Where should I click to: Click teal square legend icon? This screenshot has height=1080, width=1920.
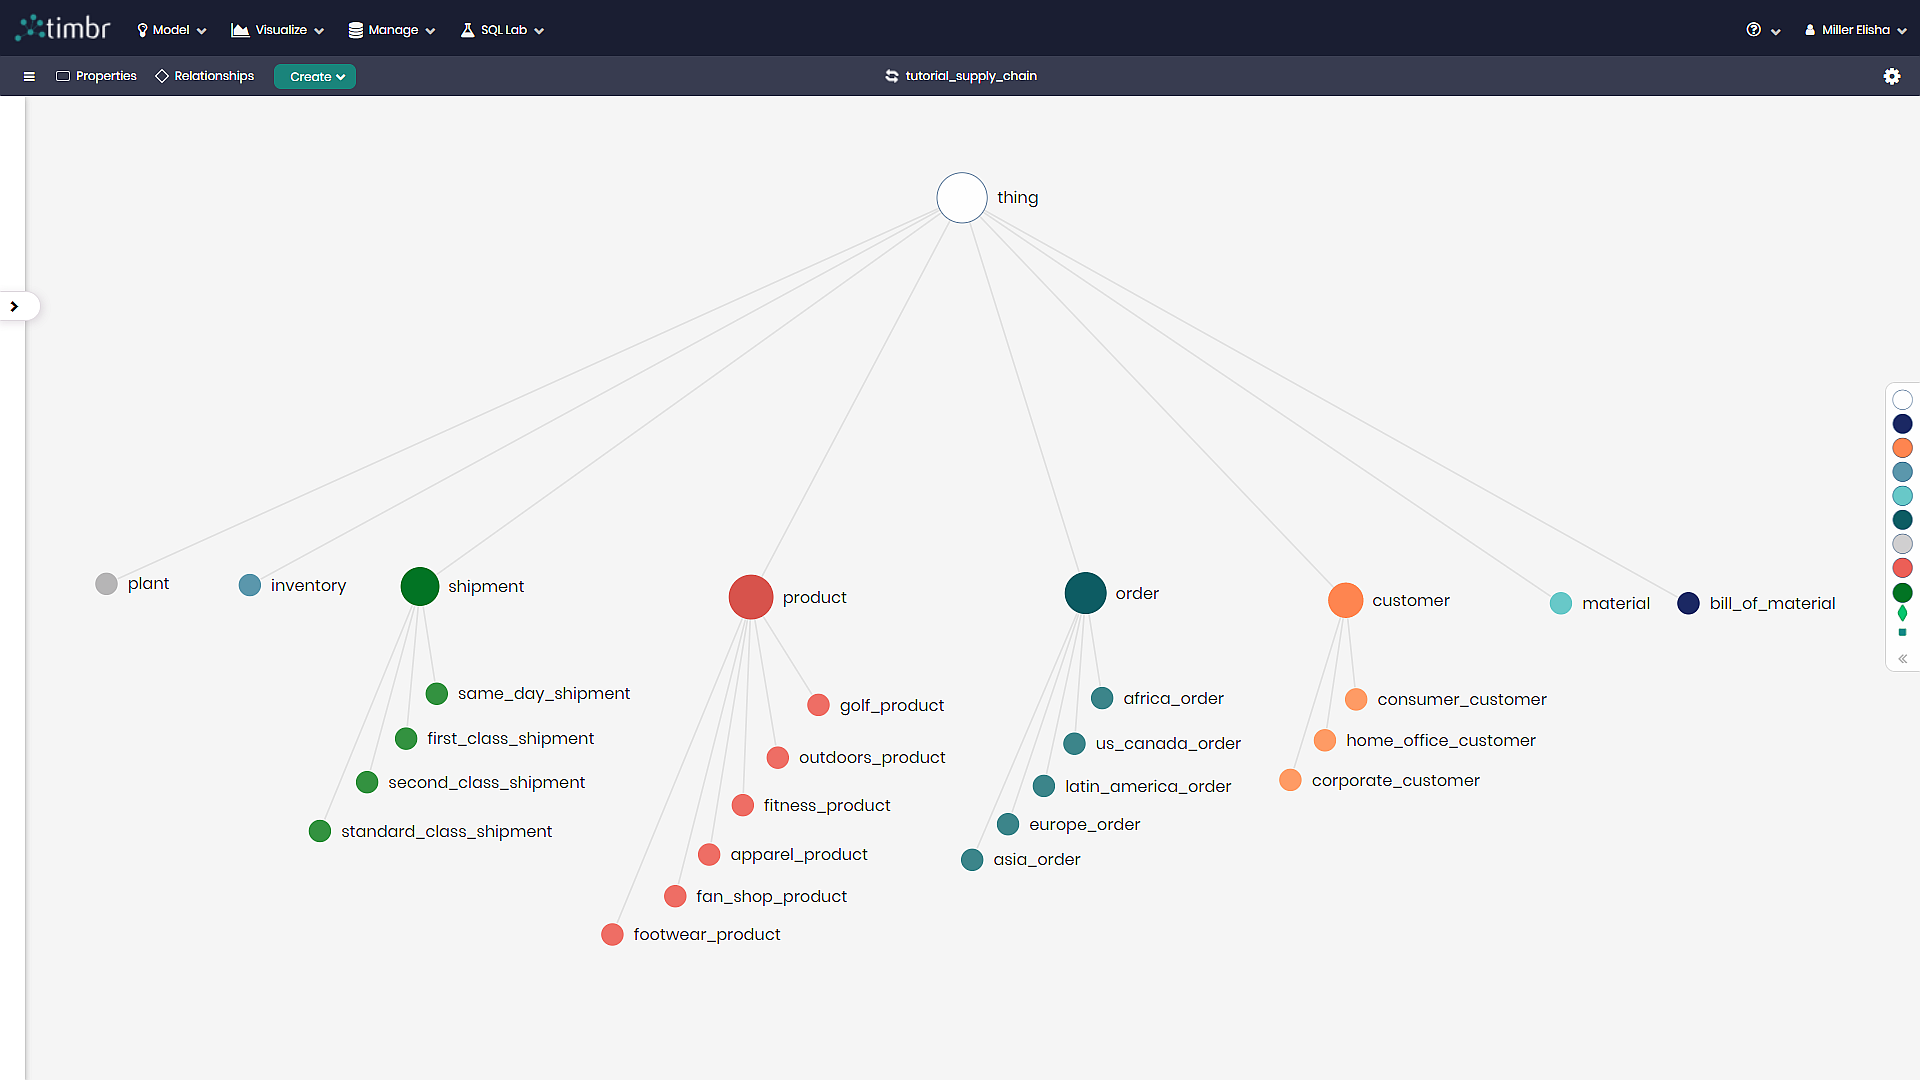pyautogui.click(x=1902, y=632)
